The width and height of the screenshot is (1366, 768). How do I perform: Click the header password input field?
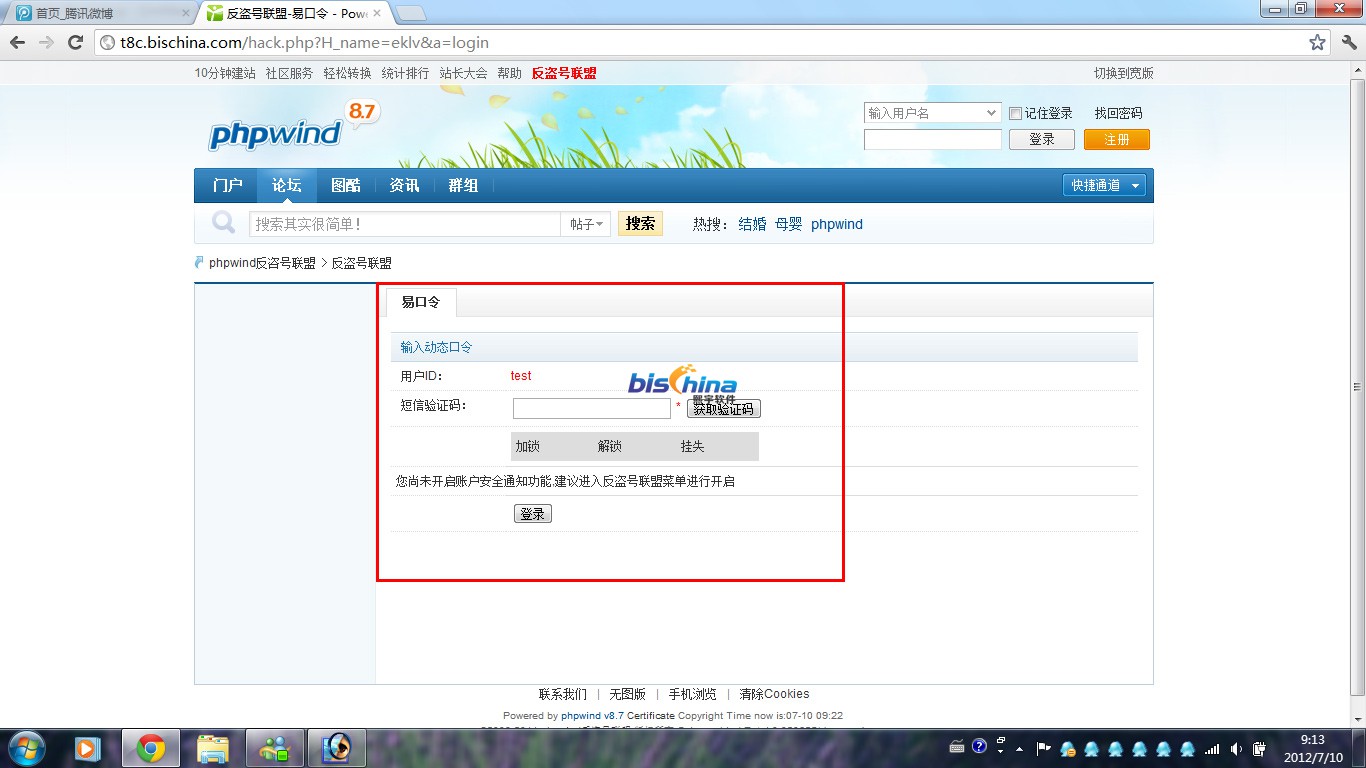pyautogui.click(x=932, y=140)
